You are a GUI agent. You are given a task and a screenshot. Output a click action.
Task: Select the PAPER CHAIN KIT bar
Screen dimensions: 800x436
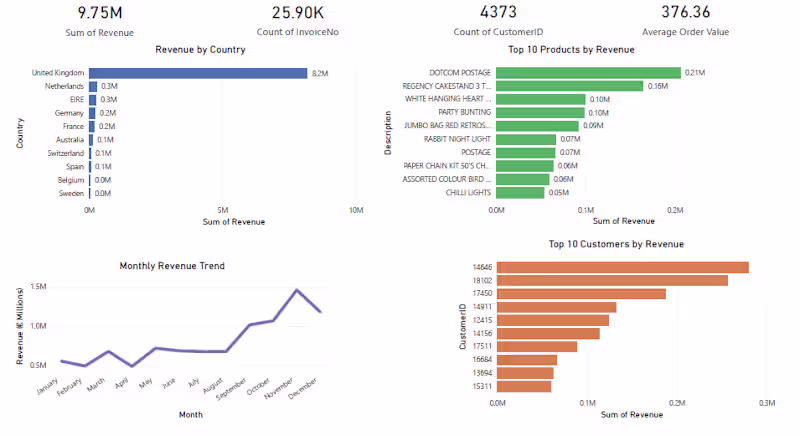pos(524,166)
